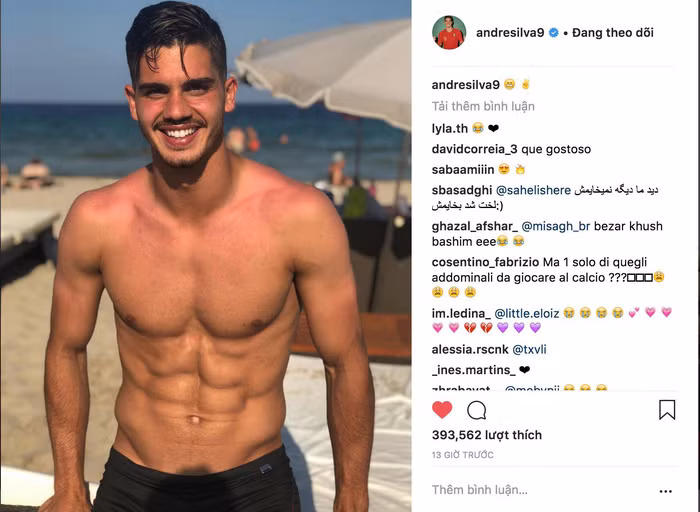Viewport: 700px width, 512px height.
Task: Save post with the bookmark icon
Action: (667, 409)
